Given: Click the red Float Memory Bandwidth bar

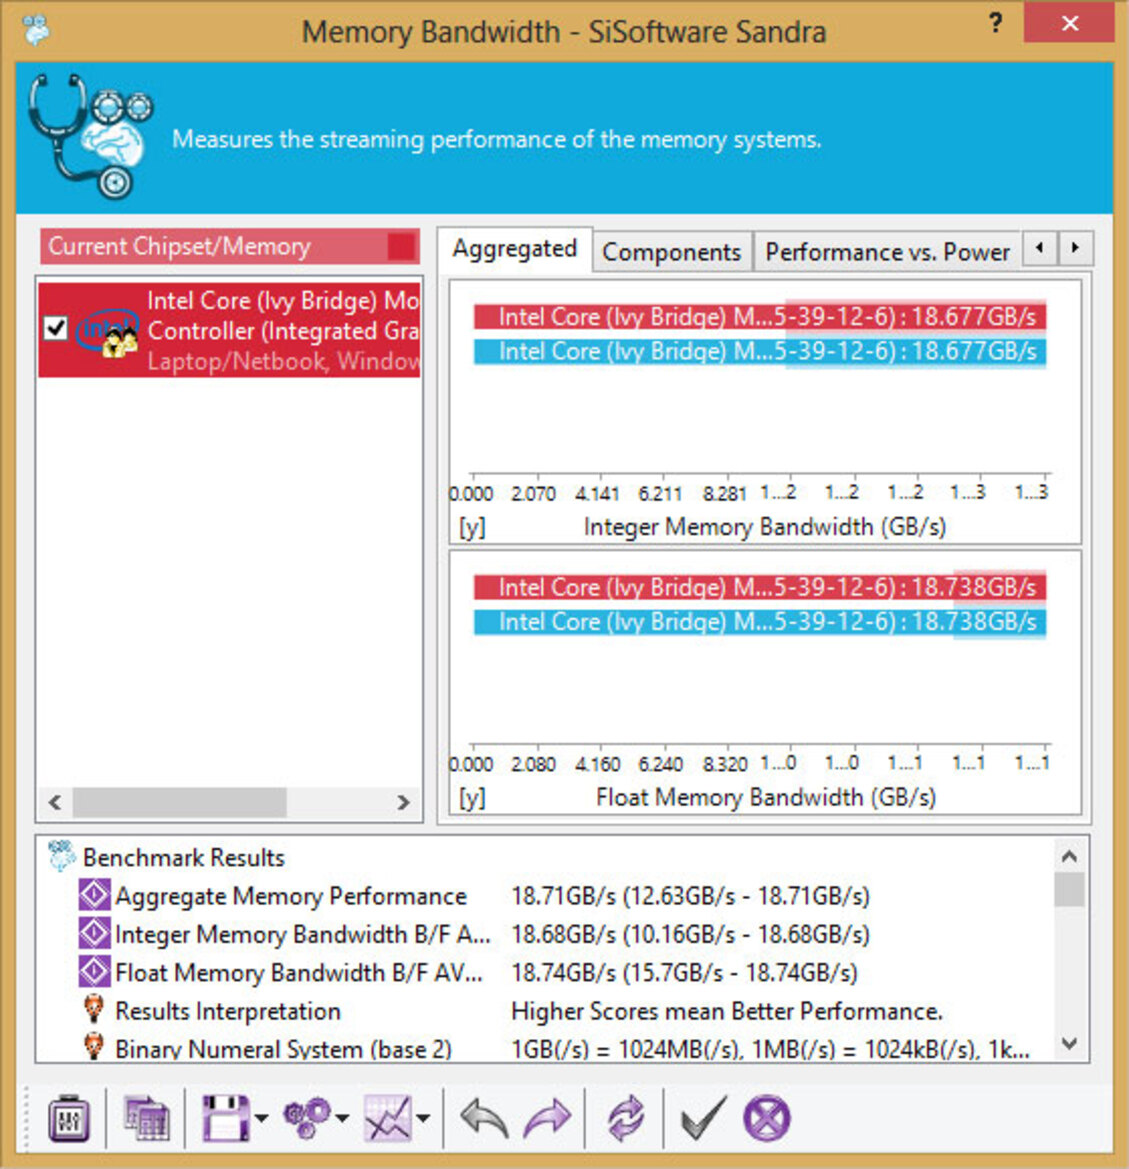Looking at the screenshot, I should pyautogui.click(x=760, y=587).
